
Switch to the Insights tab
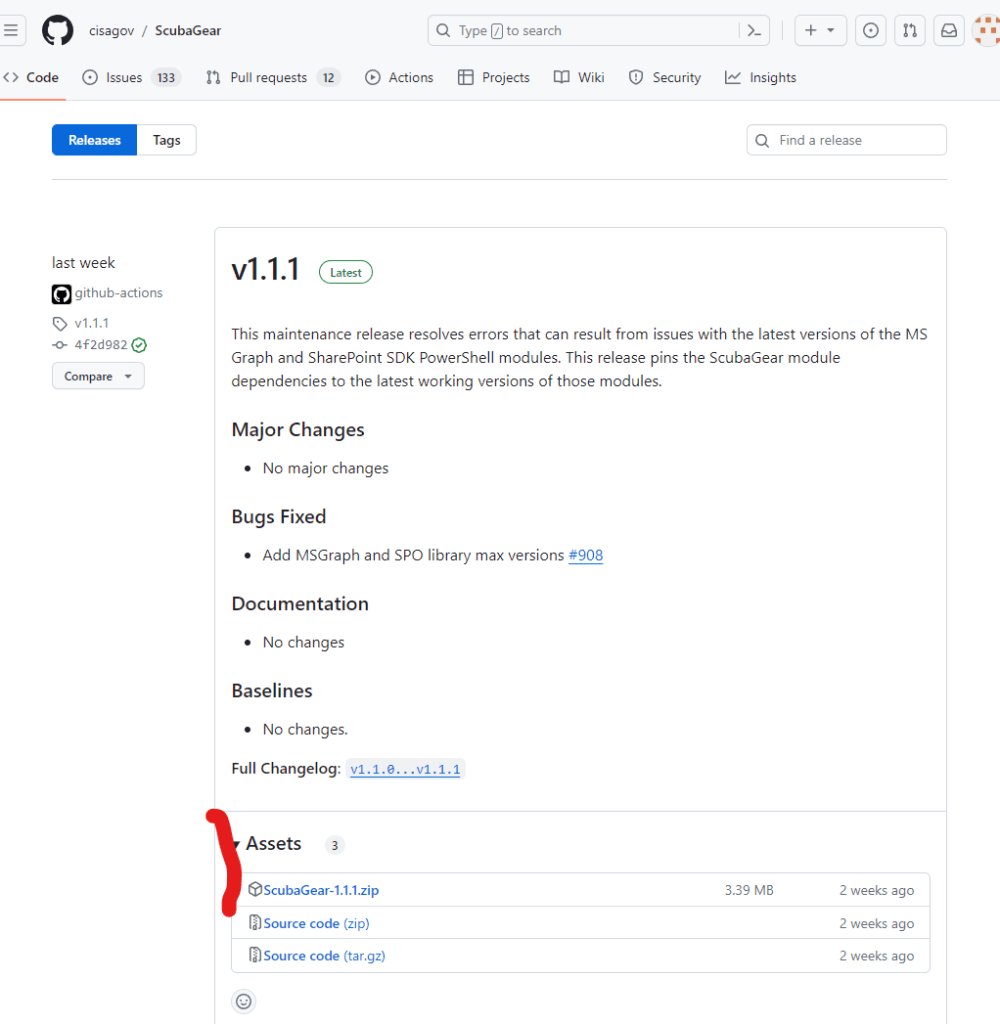(x=760, y=77)
